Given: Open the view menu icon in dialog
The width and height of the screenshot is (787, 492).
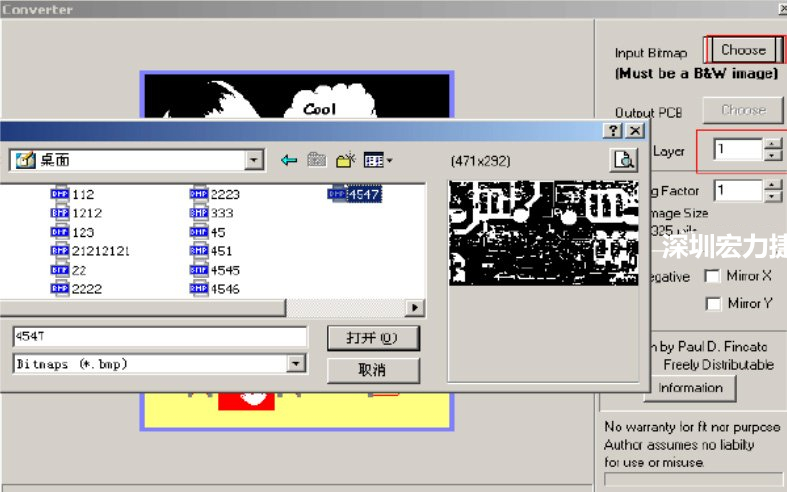Looking at the screenshot, I should 378,160.
